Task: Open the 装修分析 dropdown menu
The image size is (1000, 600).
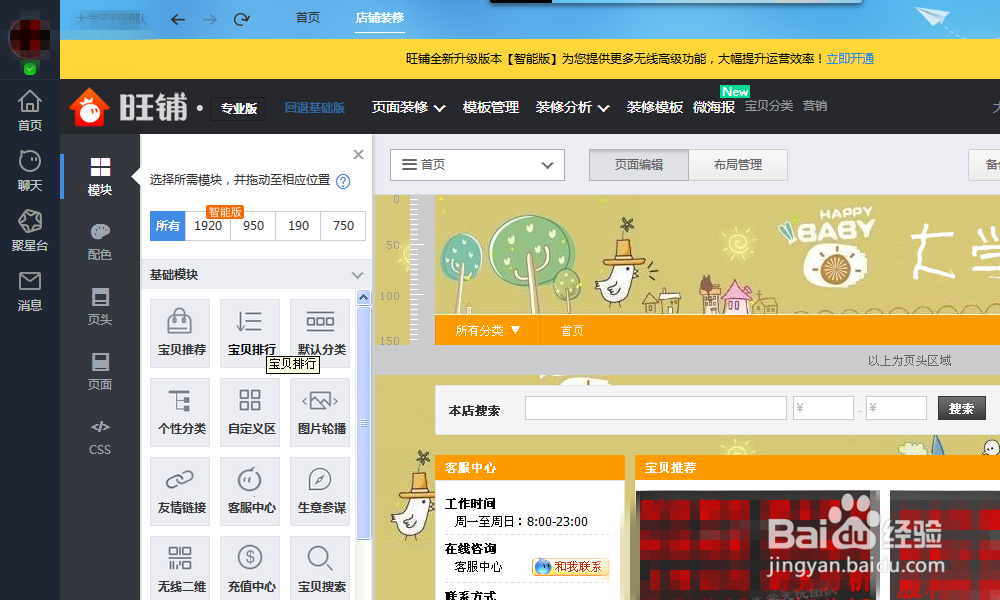Action: pos(572,107)
